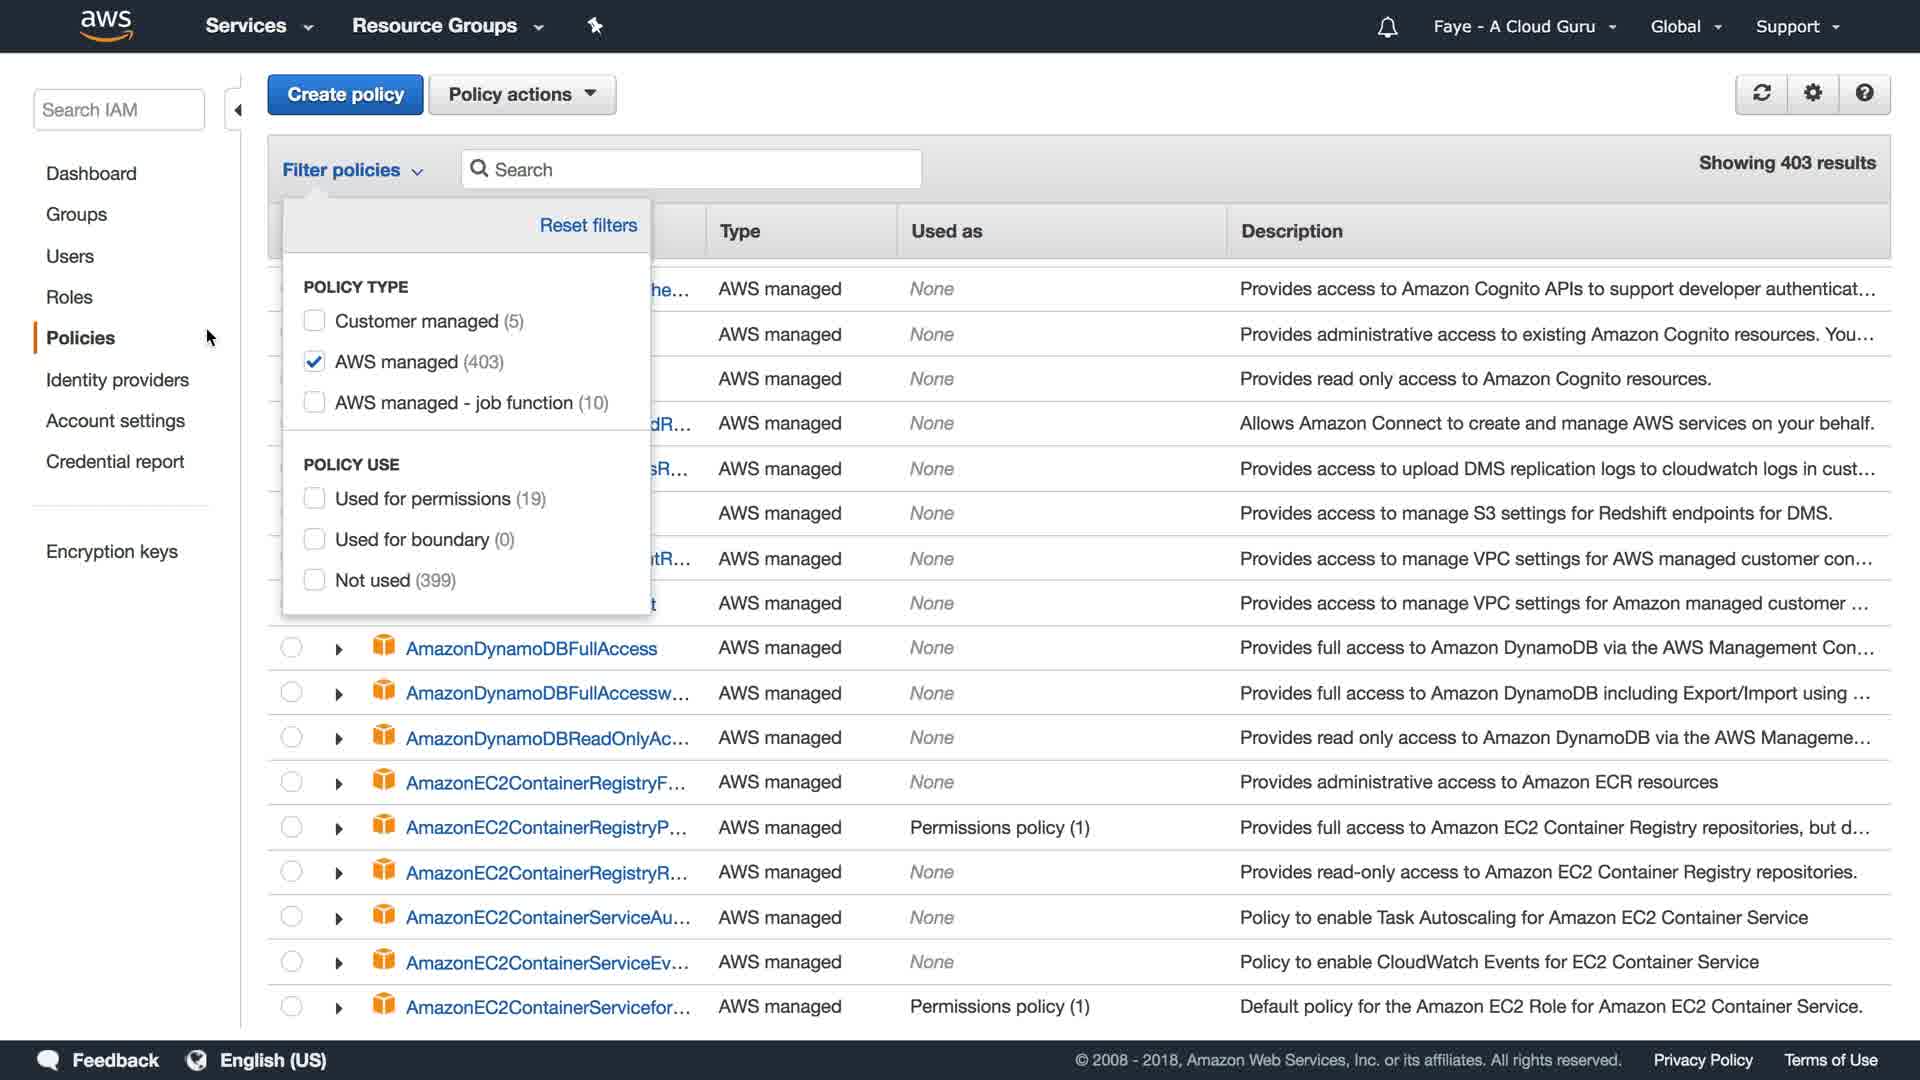Image resolution: width=1920 pixels, height=1080 pixels.
Task: Go to Roles in the sidebar
Action: click(69, 297)
